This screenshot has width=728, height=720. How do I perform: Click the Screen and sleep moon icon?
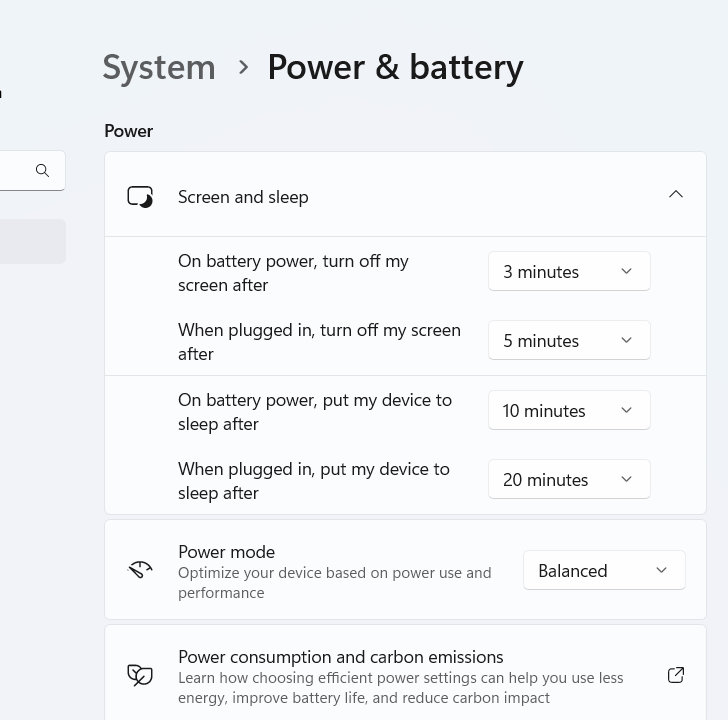click(140, 197)
